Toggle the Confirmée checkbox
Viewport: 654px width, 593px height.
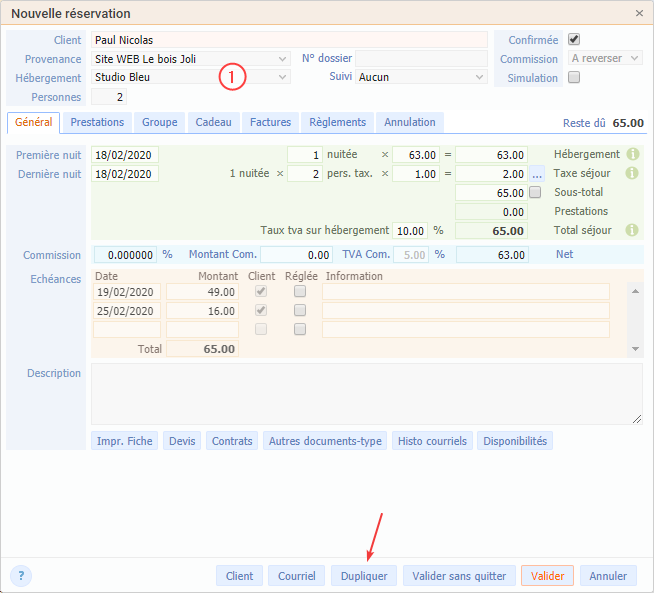pyautogui.click(x=574, y=40)
